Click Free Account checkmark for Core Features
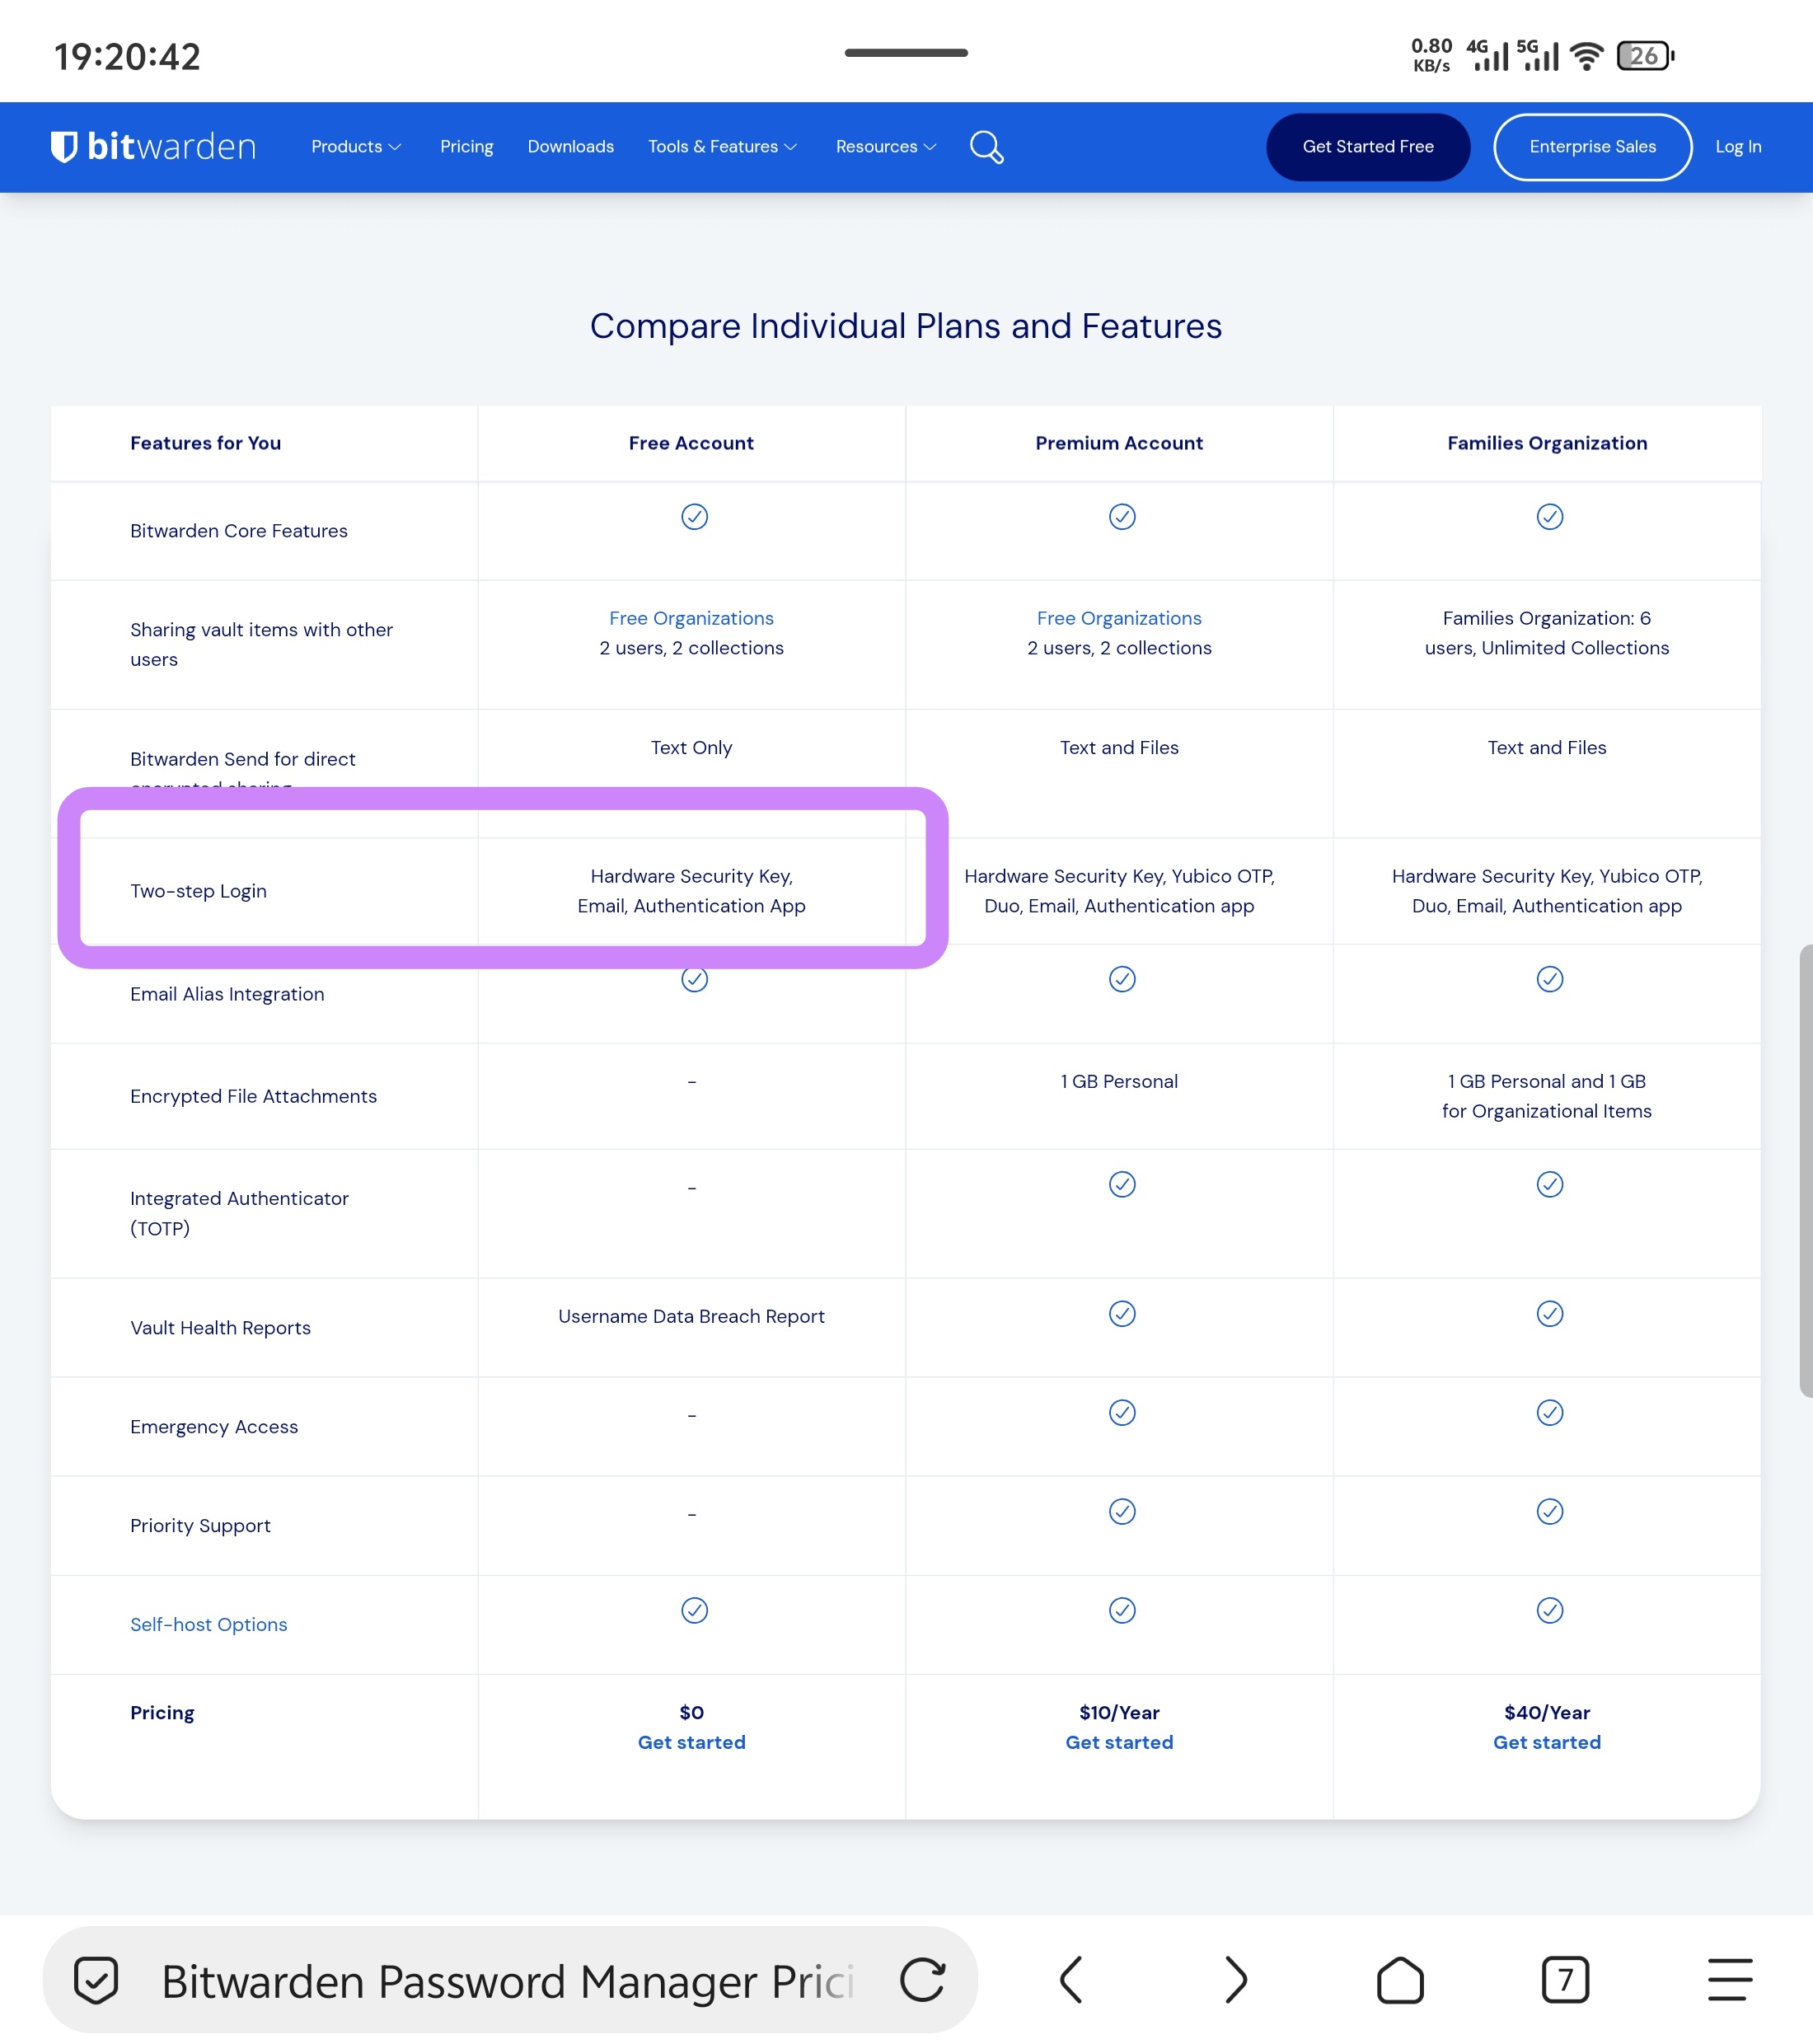The width and height of the screenshot is (1813, 2044). click(694, 517)
